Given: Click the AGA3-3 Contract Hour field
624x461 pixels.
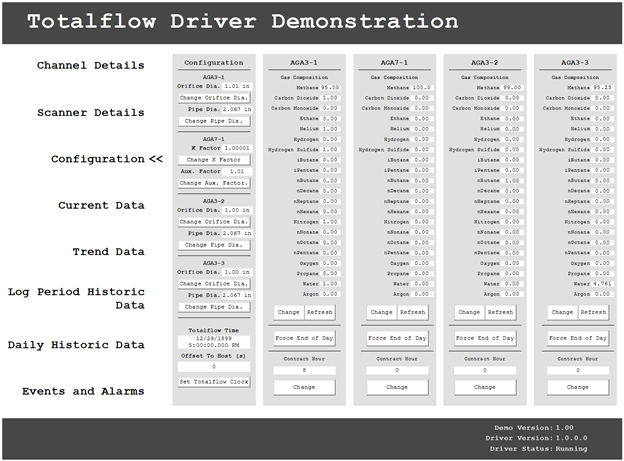Looking at the screenshot, I should coord(578,371).
